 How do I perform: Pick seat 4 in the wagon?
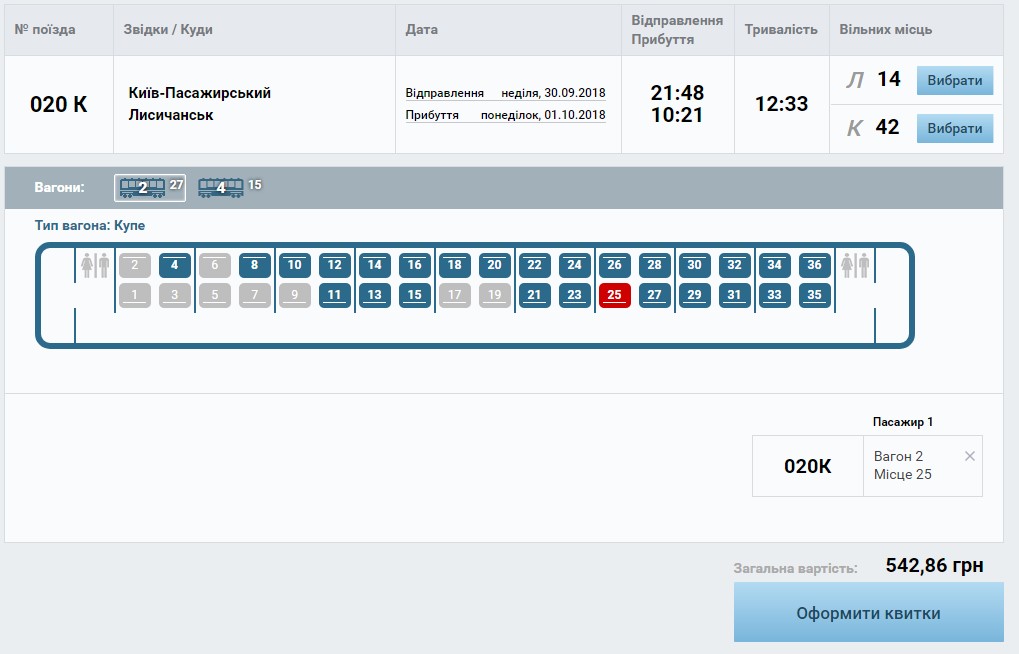point(174,265)
